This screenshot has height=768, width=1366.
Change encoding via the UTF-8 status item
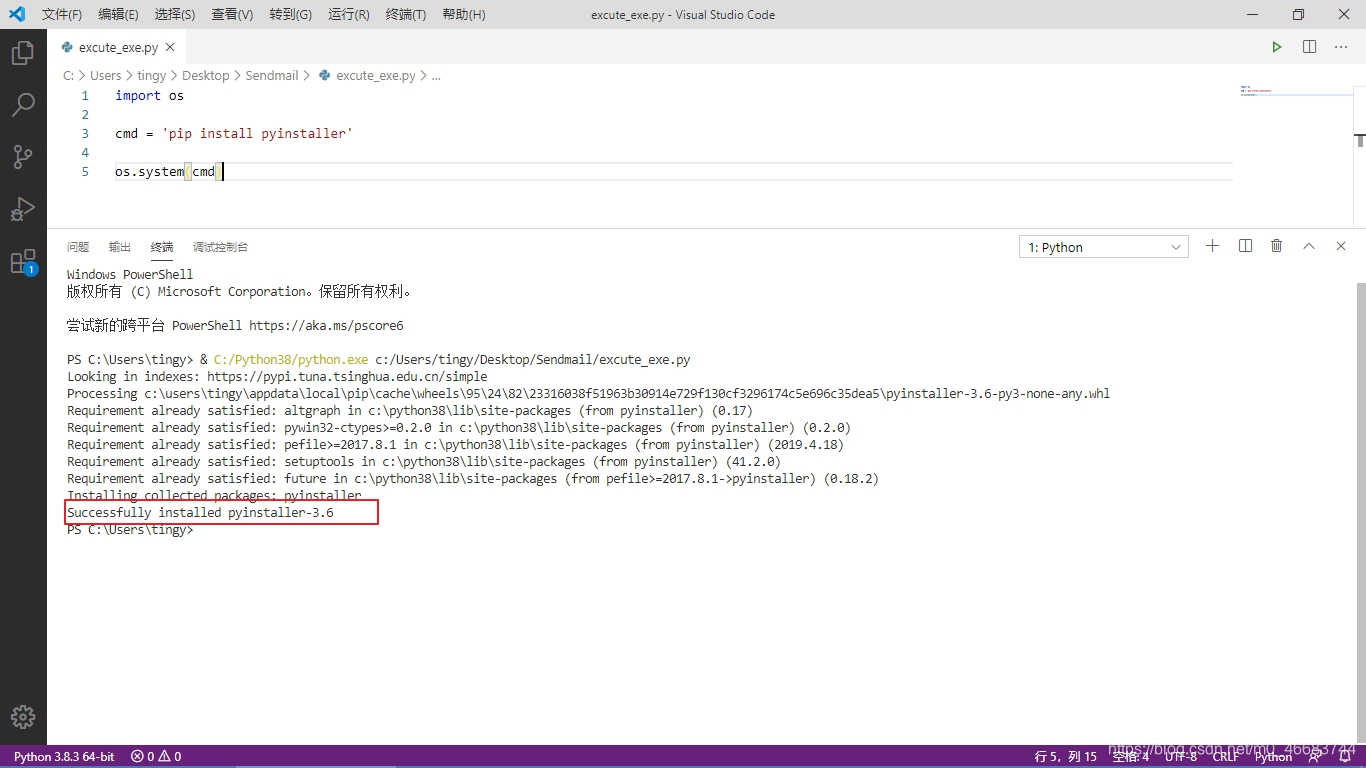pos(1180,757)
